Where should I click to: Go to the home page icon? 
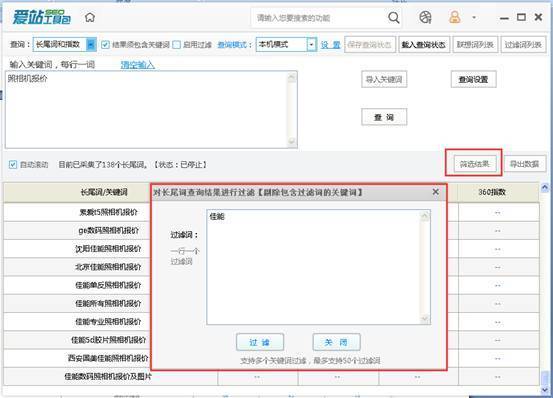90,17
